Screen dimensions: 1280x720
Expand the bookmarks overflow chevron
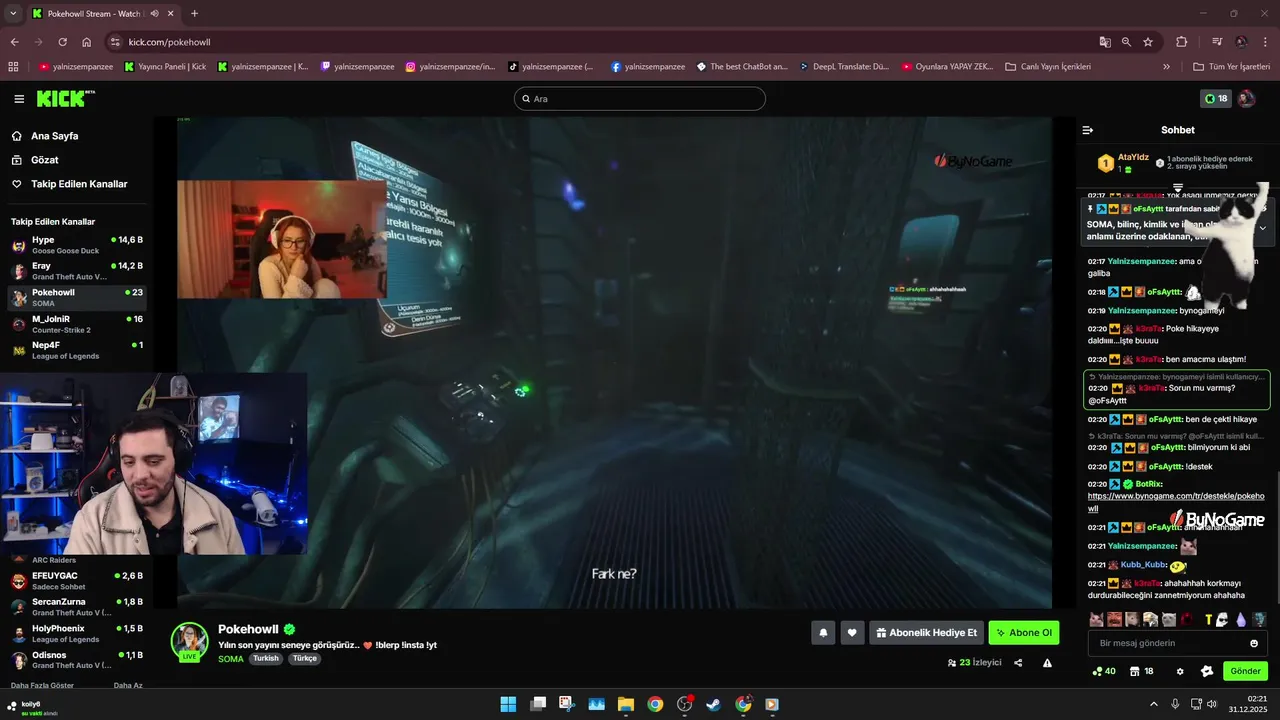point(1166,67)
